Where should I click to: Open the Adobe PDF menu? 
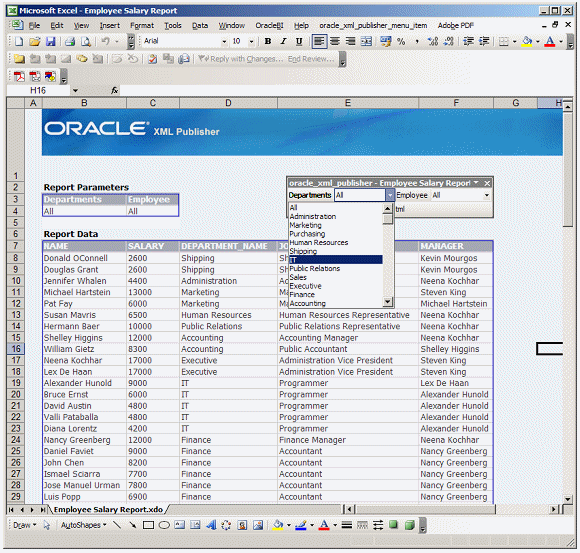[x=456, y=26]
